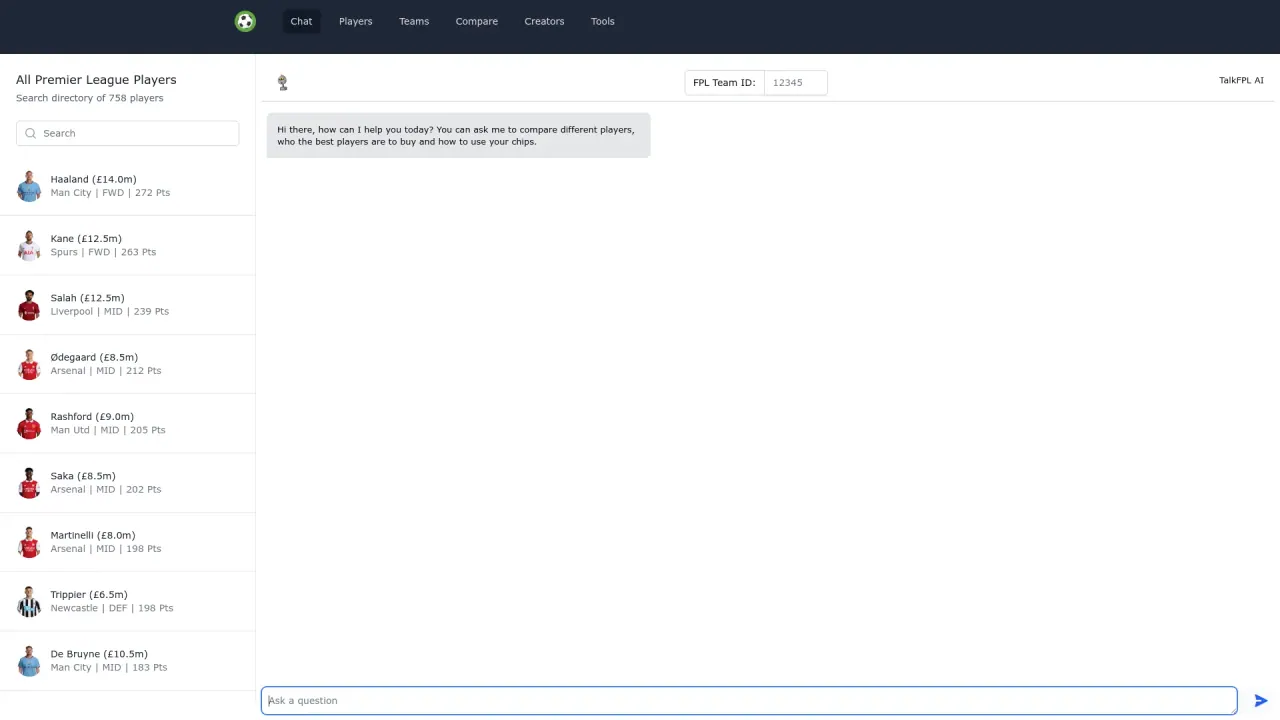The image size is (1280, 720).
Task: Select Saka (£8.5m) from the list
Action: [x=128, y=483]
